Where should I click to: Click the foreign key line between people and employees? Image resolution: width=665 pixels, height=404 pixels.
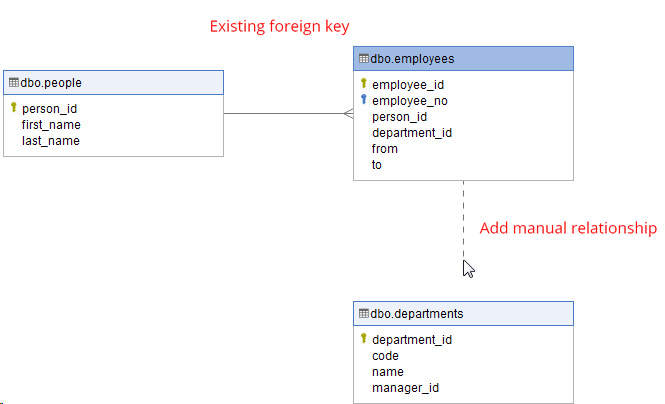tap(285, 114)
